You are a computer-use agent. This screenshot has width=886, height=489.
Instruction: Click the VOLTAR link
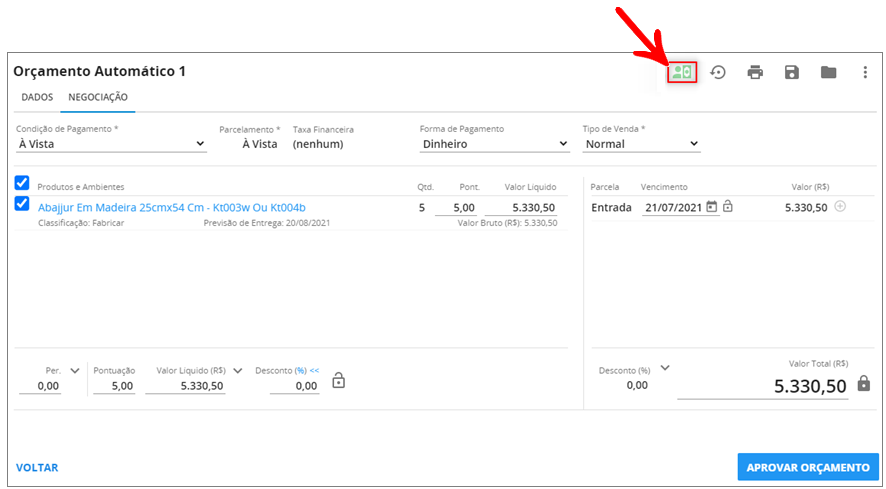pyautogui.click(x=37, y=467)
